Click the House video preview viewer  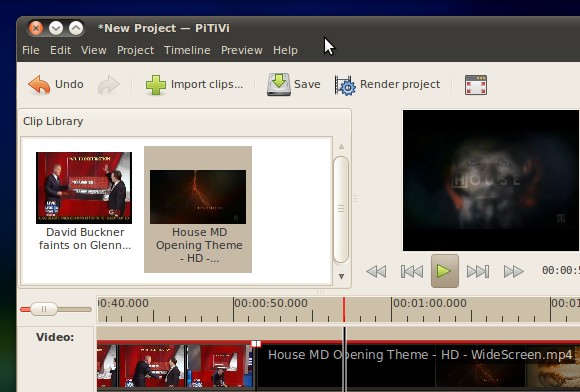click(491, 180)
